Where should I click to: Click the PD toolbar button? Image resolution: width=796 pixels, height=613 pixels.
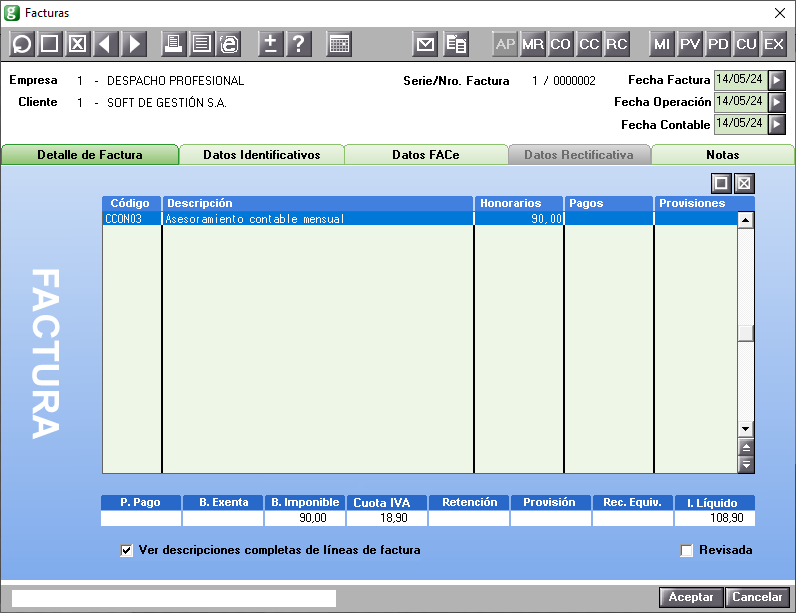point(718,44)
